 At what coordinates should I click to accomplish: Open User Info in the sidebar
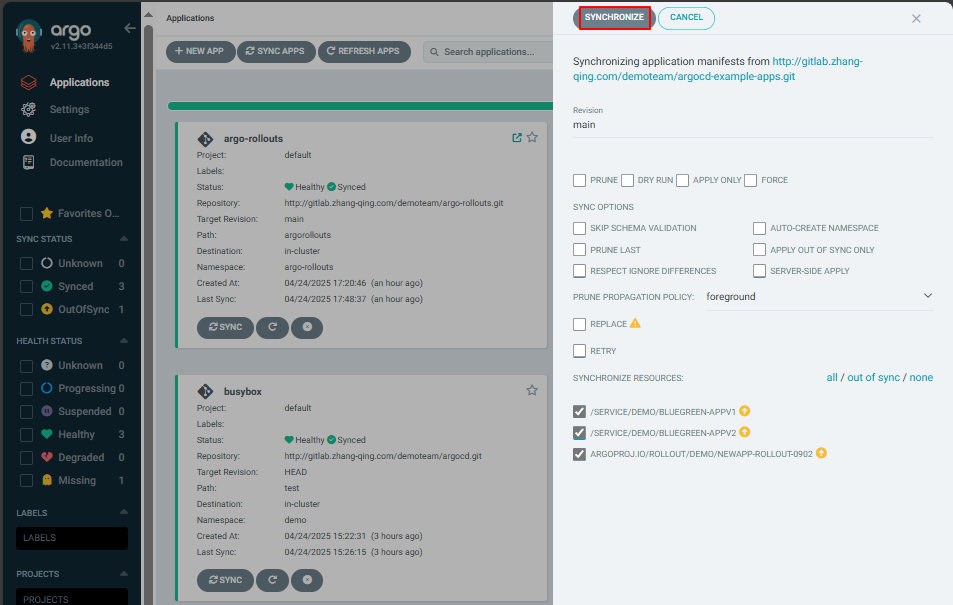pos(71,138)
